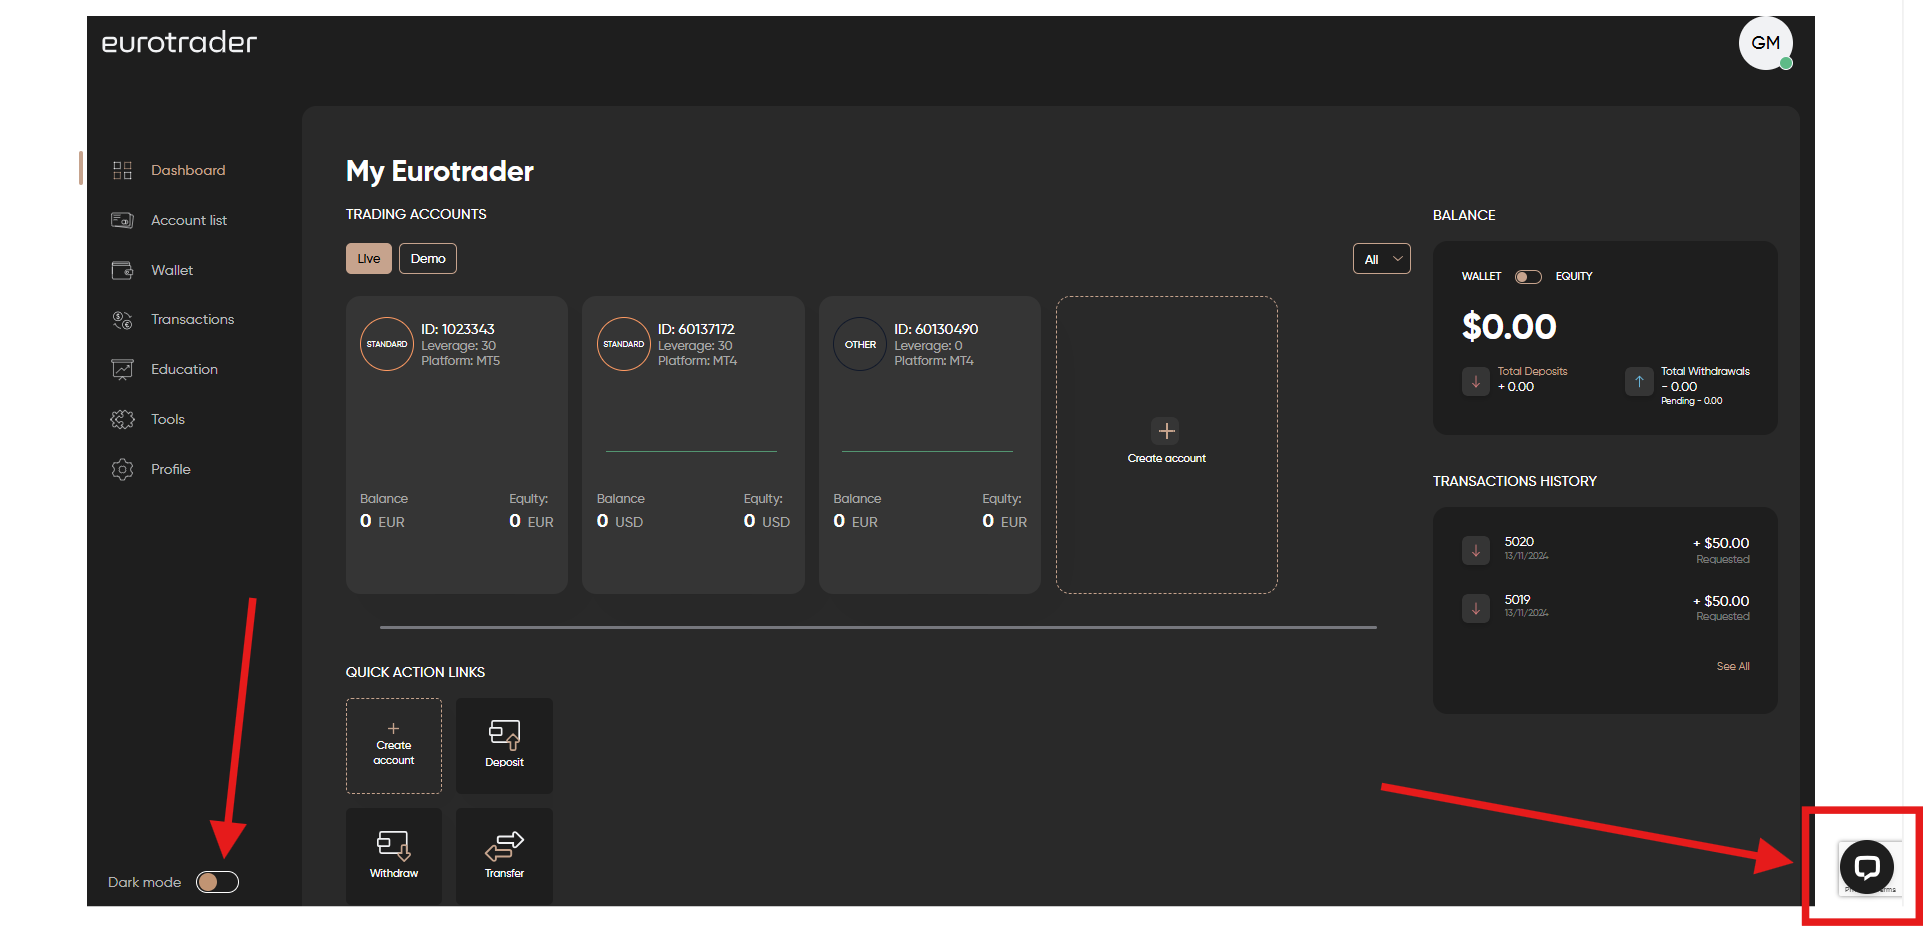Click the accounts horizontal scrollbar
The height and width of the screenshot is (927, 1923).
[x=878, y=627]
